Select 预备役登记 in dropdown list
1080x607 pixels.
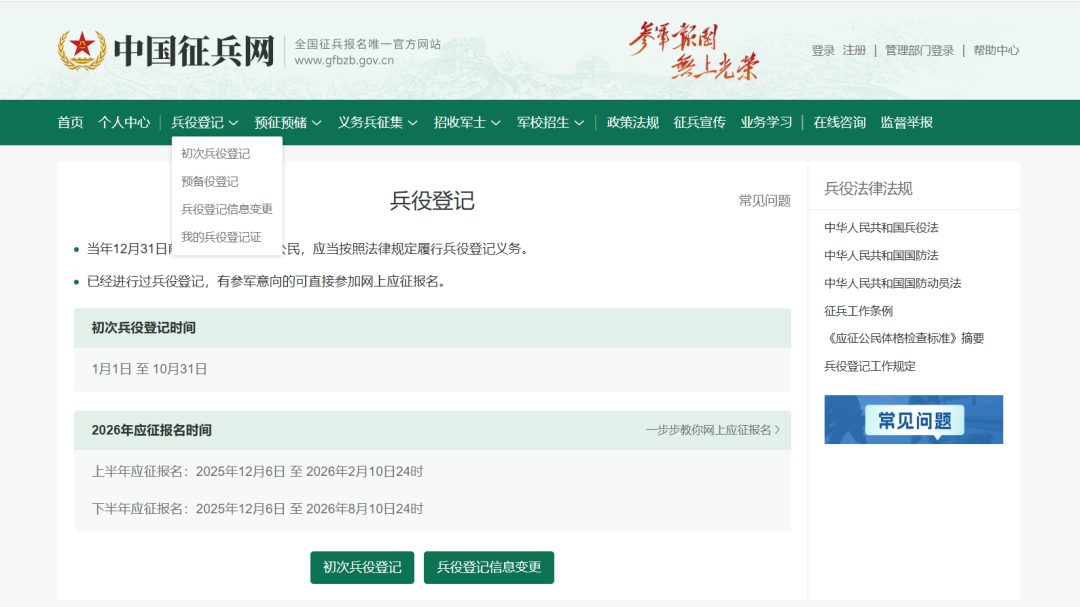pos(209,181)
